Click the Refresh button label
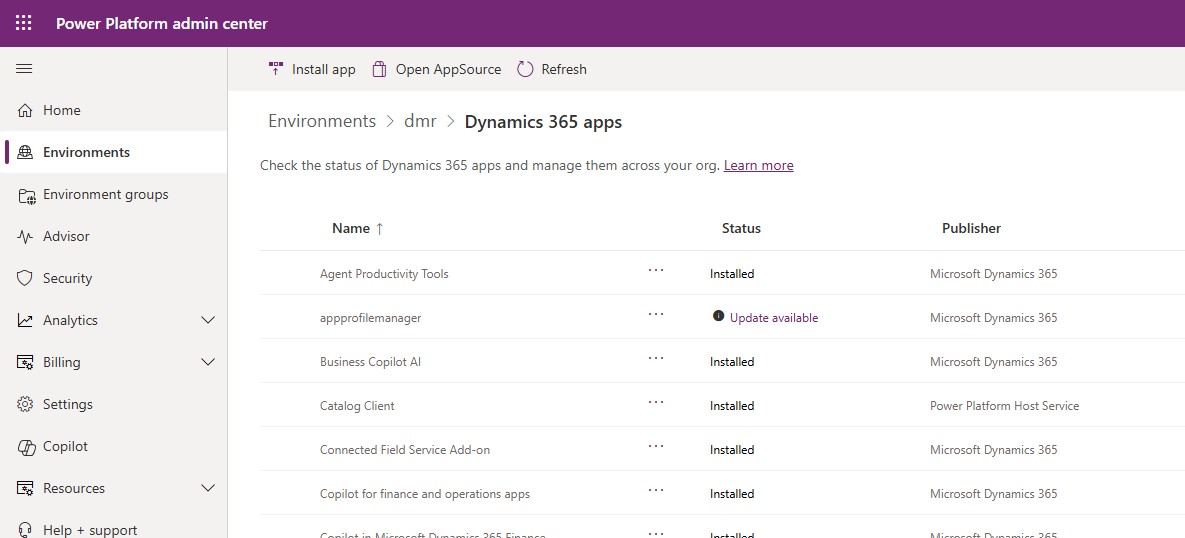The width and height of the screenshot is (1185, 538). click(x=564, y=70)
